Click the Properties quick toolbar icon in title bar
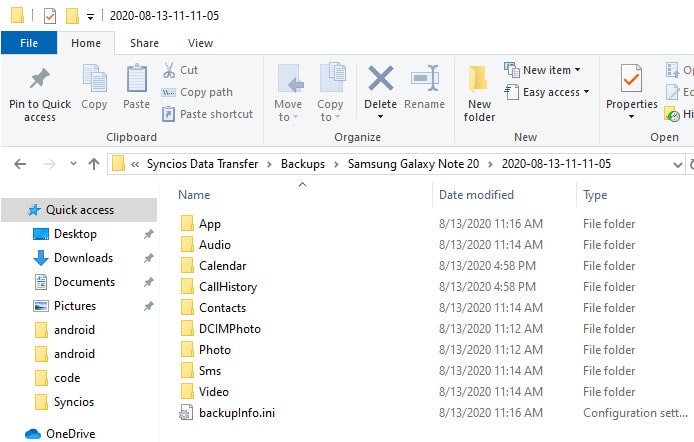 click(50, 16)
